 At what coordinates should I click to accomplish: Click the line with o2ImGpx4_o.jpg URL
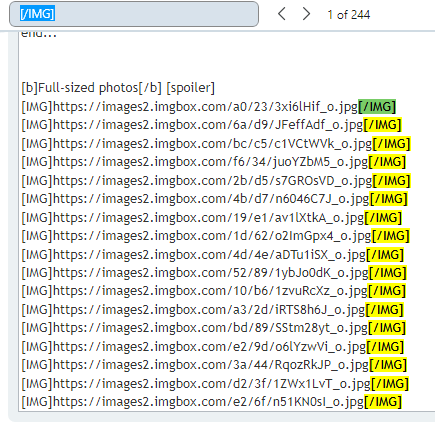click(215, 236)
